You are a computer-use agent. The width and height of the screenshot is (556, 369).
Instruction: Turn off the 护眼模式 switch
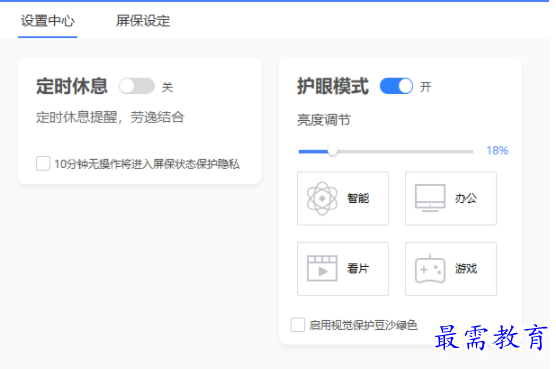tap(396, 86)
